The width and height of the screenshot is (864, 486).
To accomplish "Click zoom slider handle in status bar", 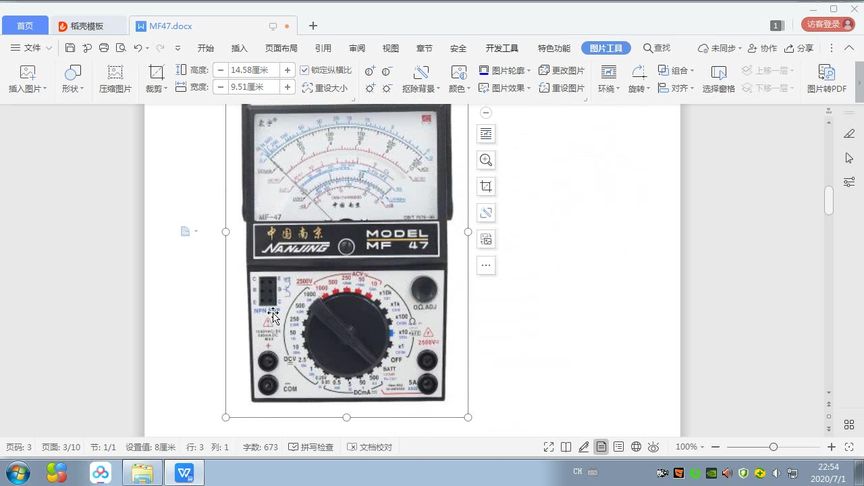I will click(x=773, y=447).
